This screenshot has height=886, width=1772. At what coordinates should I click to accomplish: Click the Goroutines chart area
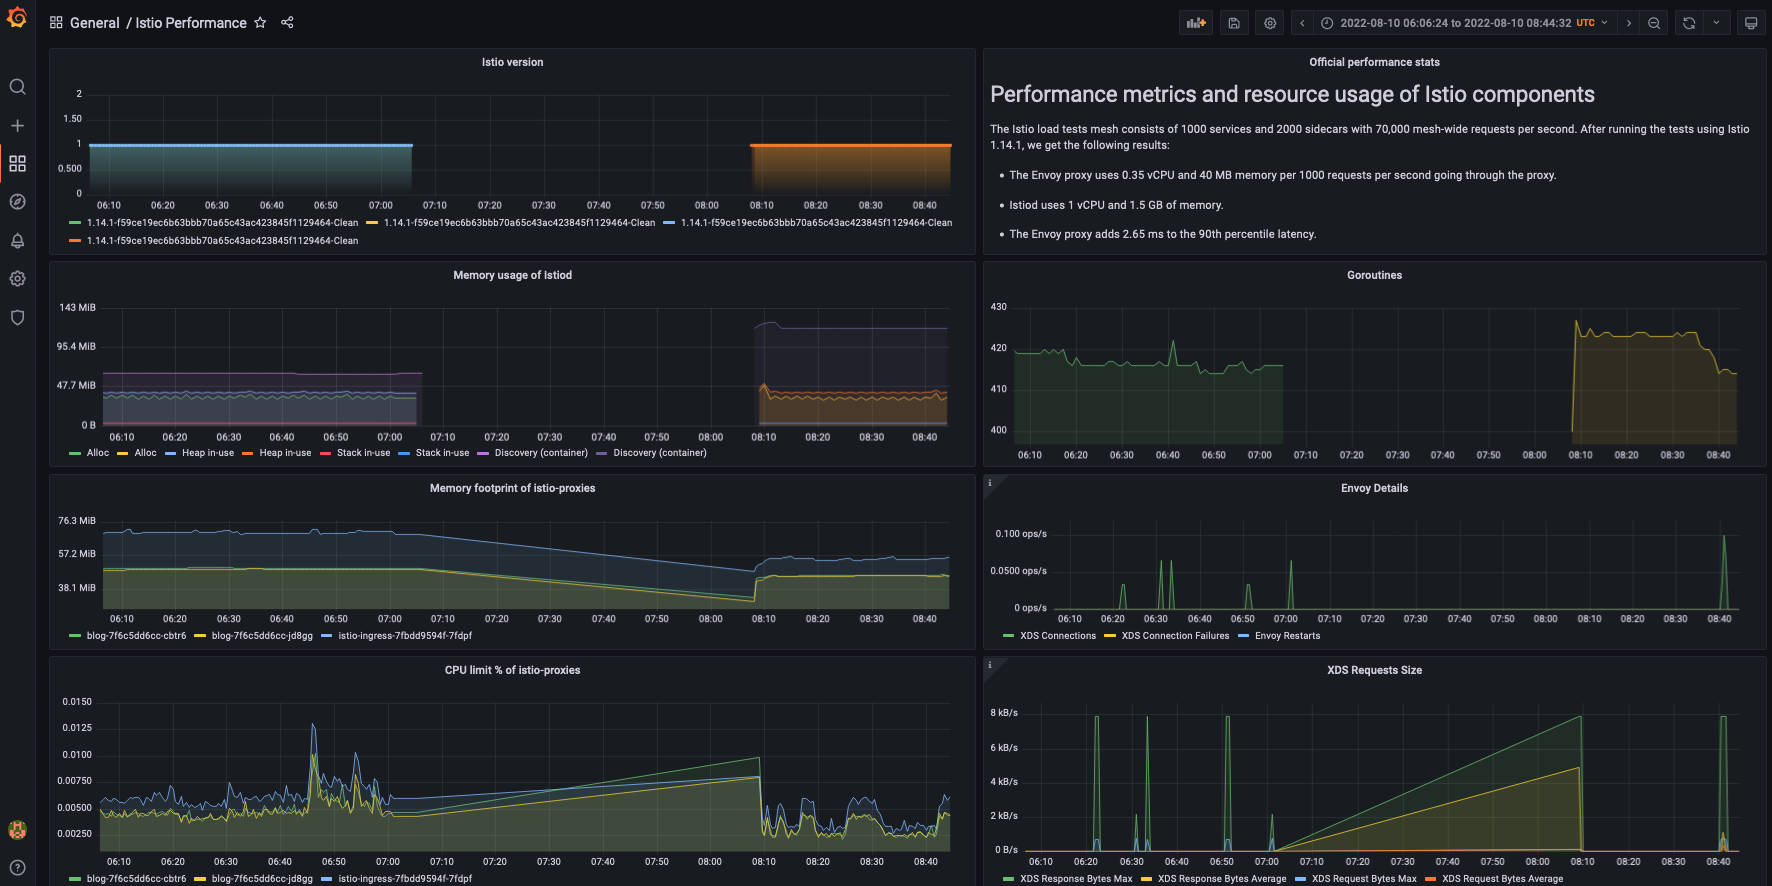[1377, 375]
